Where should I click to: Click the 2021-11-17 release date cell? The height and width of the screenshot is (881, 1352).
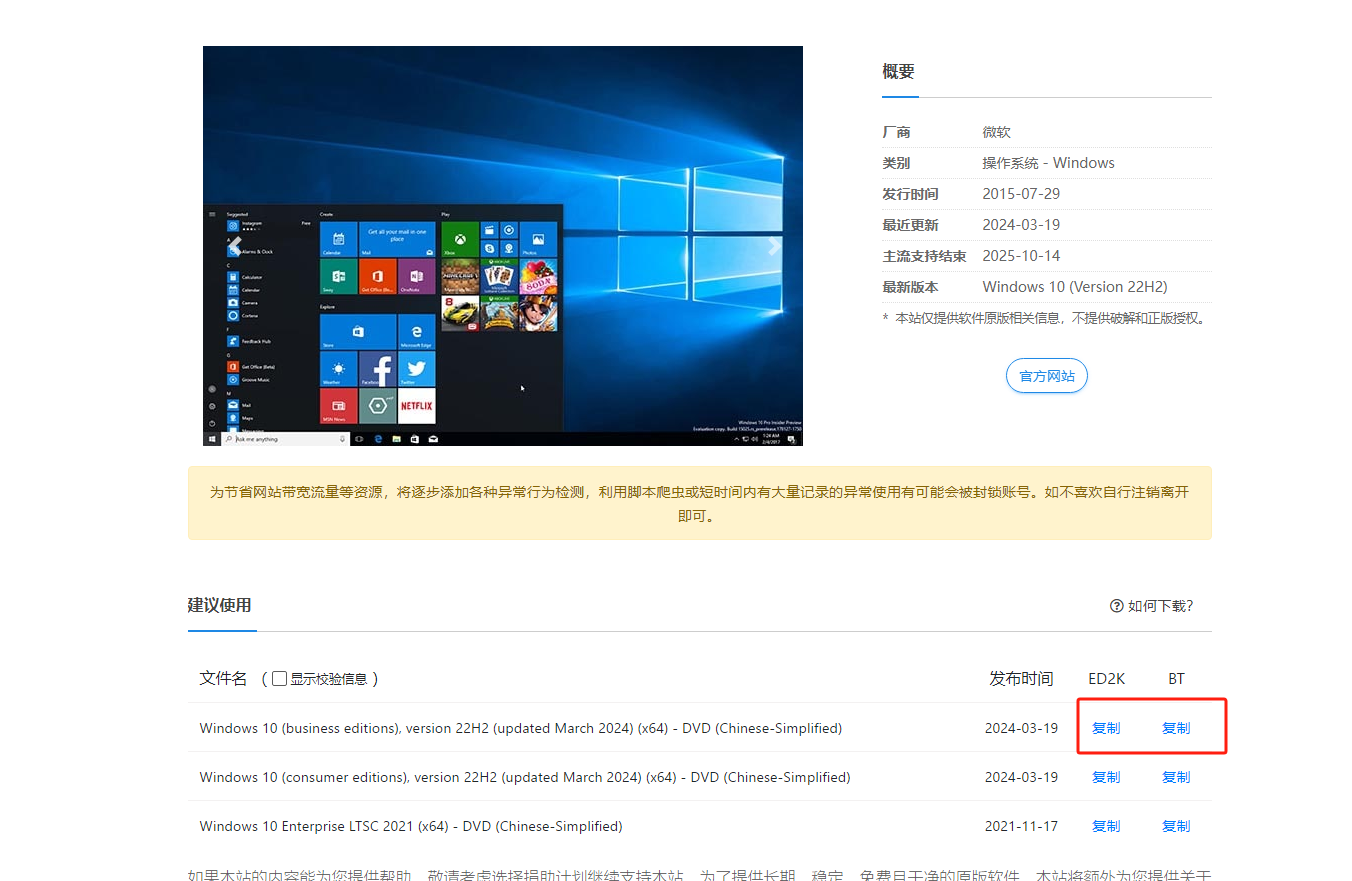[x=1021, y=826]
